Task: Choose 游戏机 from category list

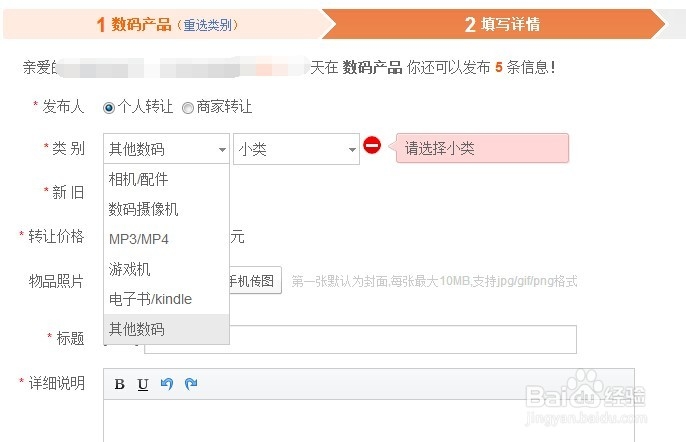Action: click(166, 269)
